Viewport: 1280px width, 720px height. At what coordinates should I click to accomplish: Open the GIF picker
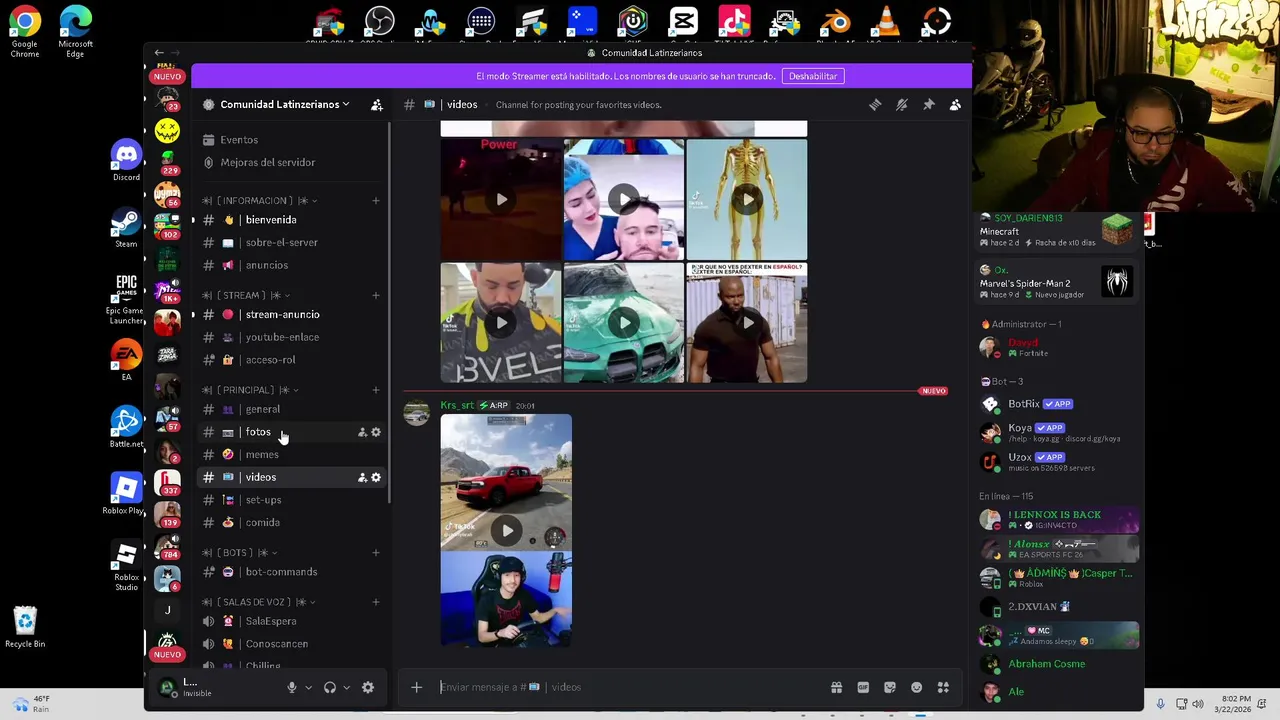[863, 687]
